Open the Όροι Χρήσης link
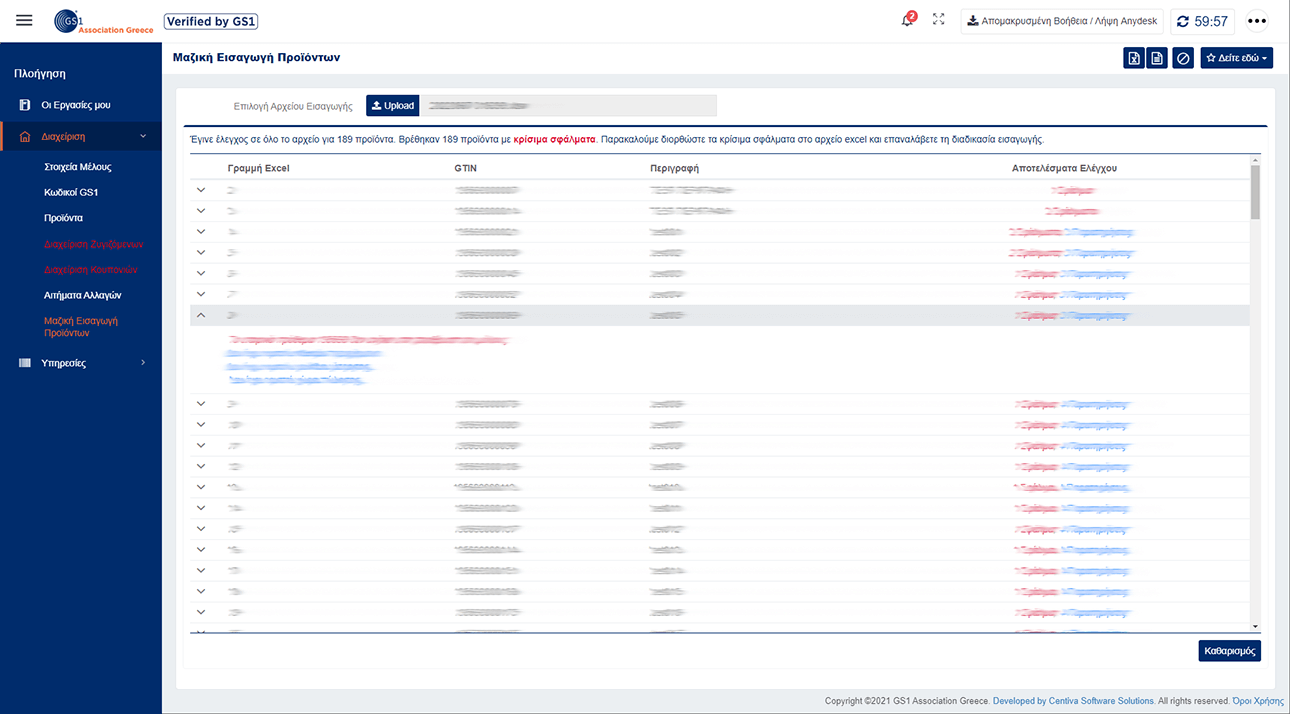 (1257, 701)
